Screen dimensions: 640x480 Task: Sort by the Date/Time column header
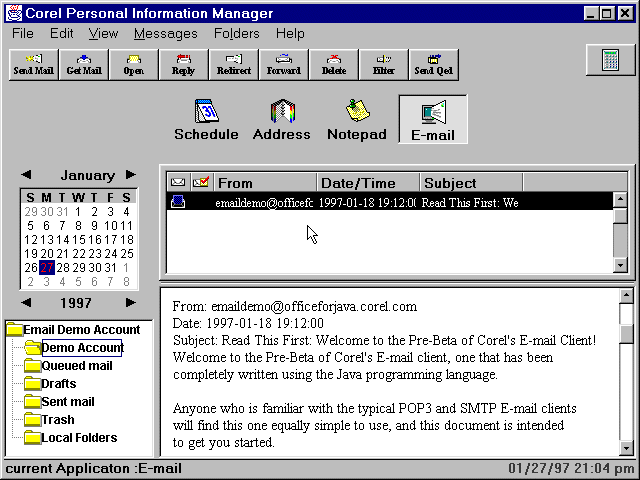tap(368, 182)
